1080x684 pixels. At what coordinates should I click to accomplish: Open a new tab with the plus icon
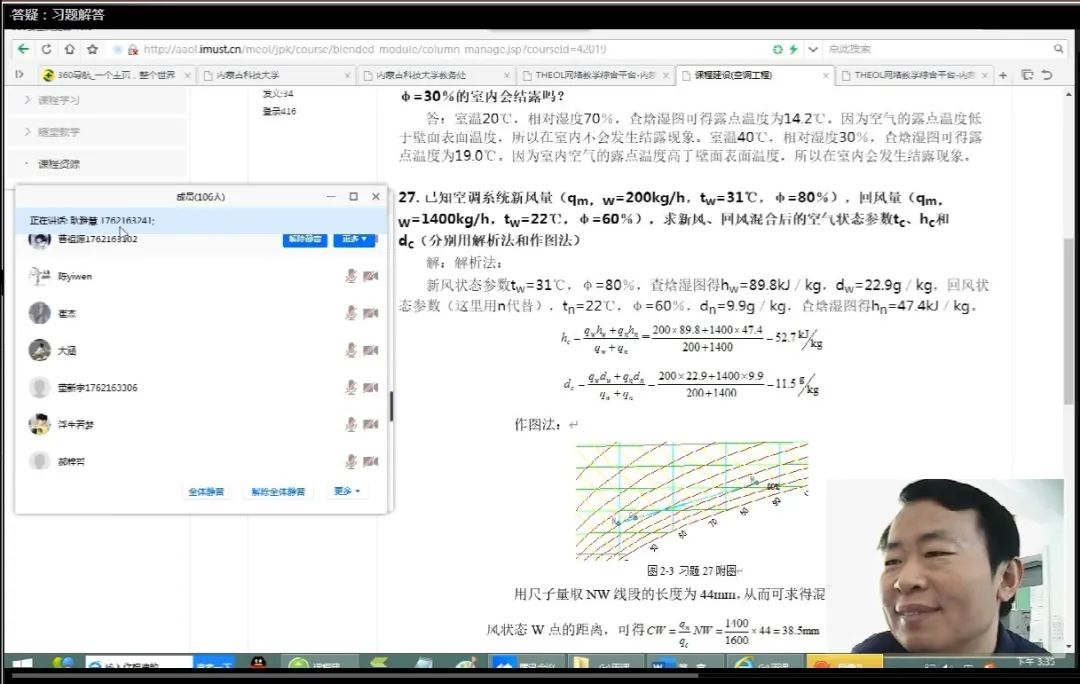(x=1005, y=75)
